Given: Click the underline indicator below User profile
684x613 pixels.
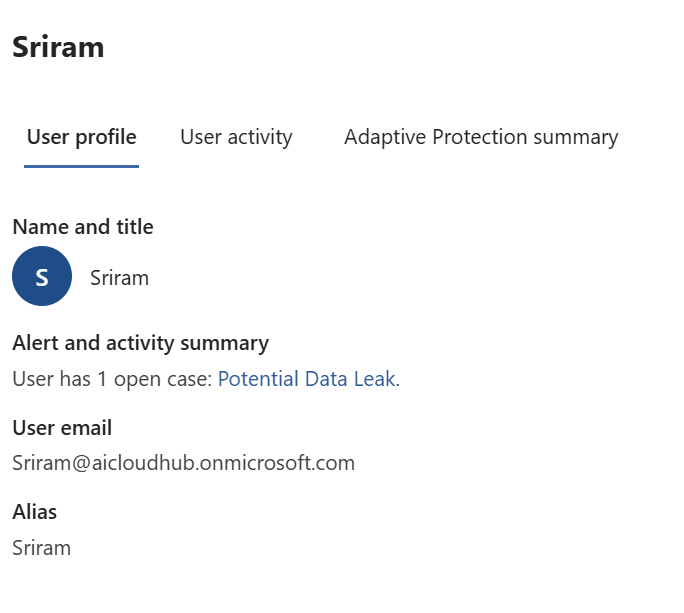Looking at the screenshot, I should coord(82,166).
